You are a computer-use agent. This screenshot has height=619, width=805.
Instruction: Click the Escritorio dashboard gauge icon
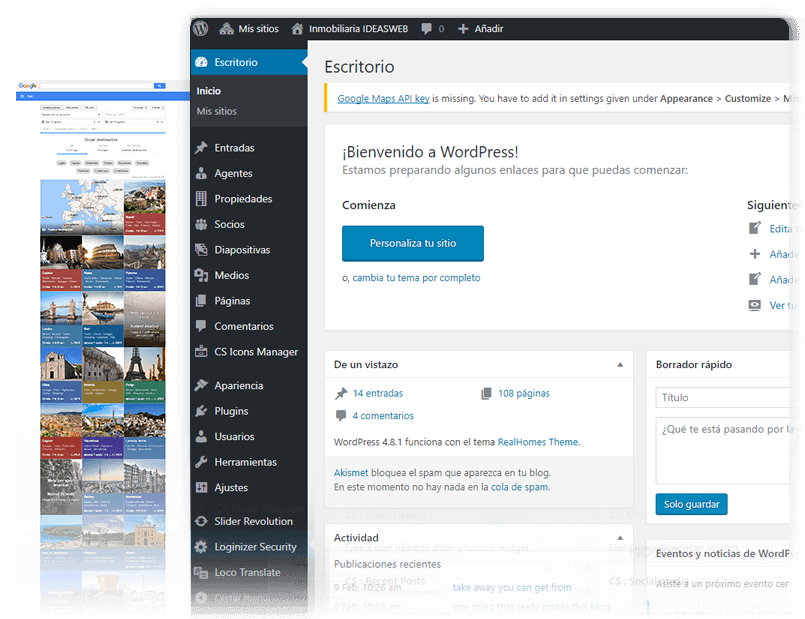pos(201,62)
